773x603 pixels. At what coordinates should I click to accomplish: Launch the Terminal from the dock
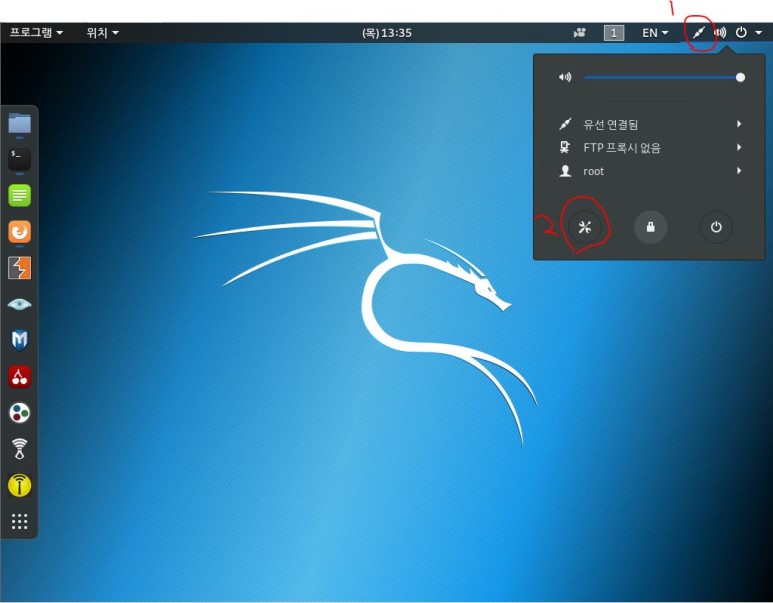coord(20,159)
